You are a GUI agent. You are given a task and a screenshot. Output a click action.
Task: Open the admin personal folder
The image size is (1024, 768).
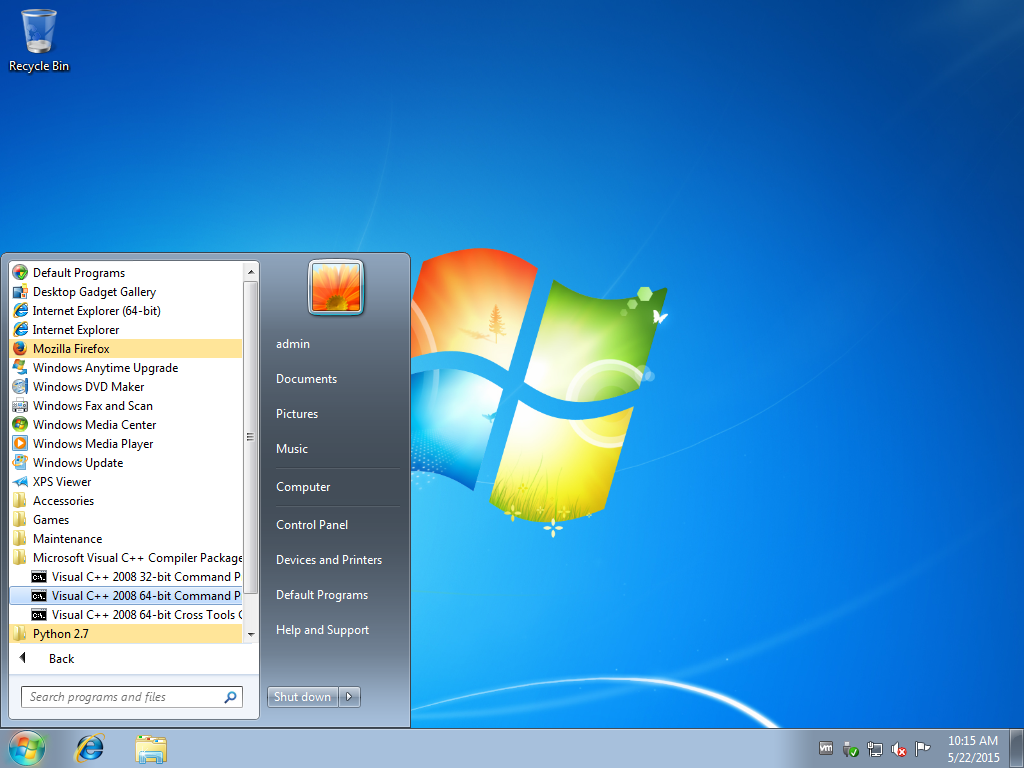click(x=293, y=344)
